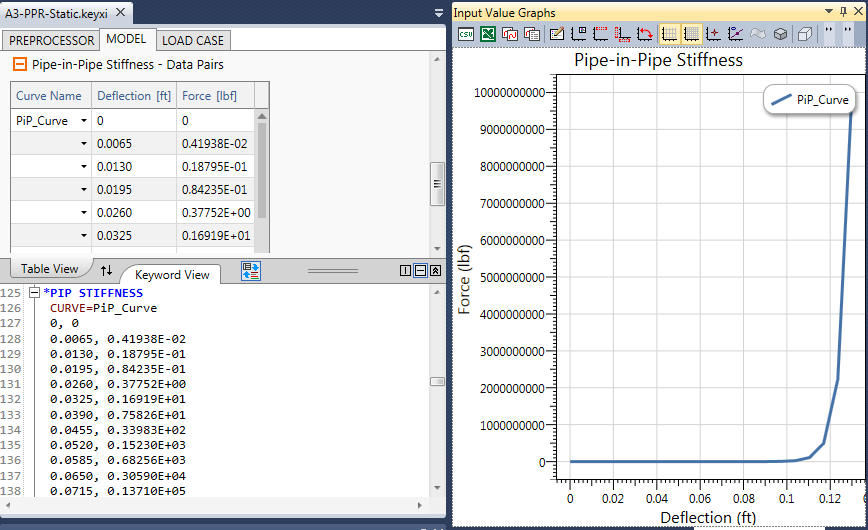Choose vertical split layout icon

[405, 270]
